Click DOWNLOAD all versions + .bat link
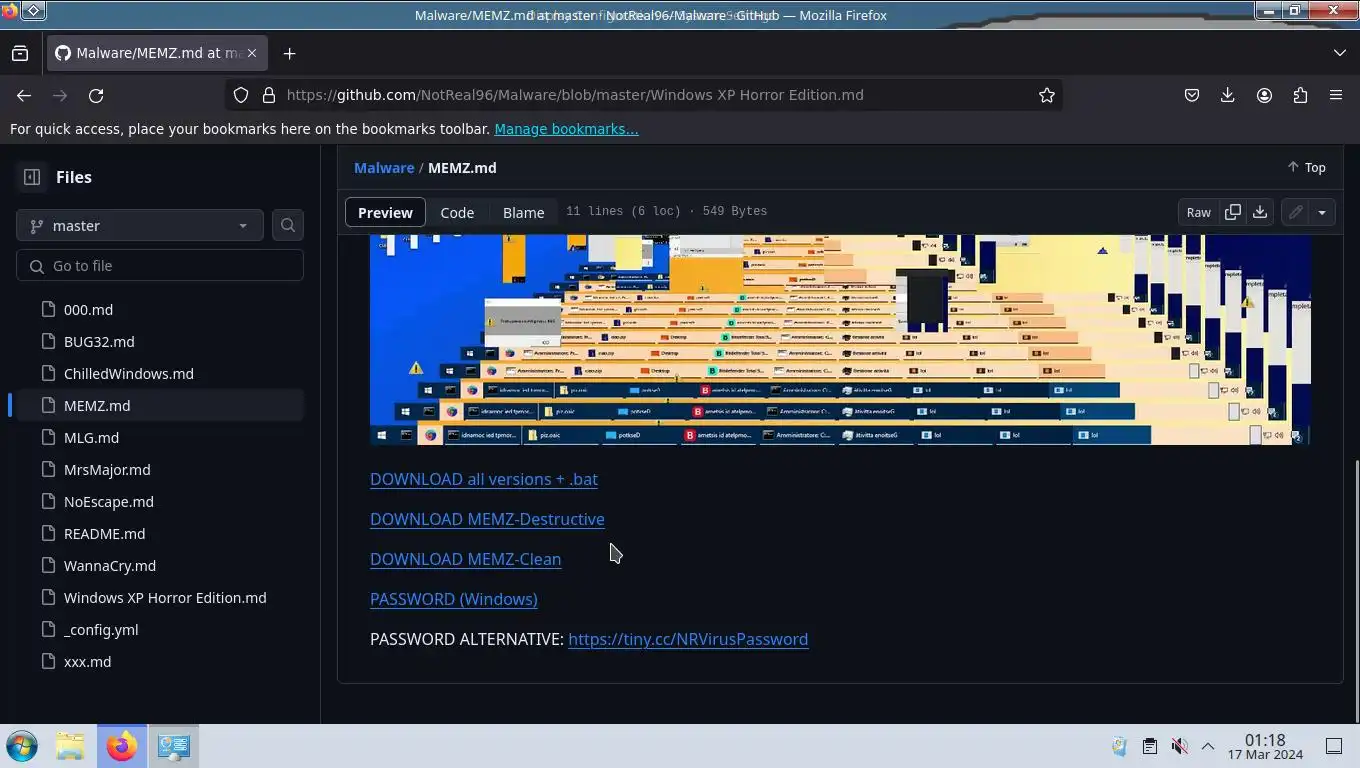Viewport: 1360px width, 768px height. (484, 479)
